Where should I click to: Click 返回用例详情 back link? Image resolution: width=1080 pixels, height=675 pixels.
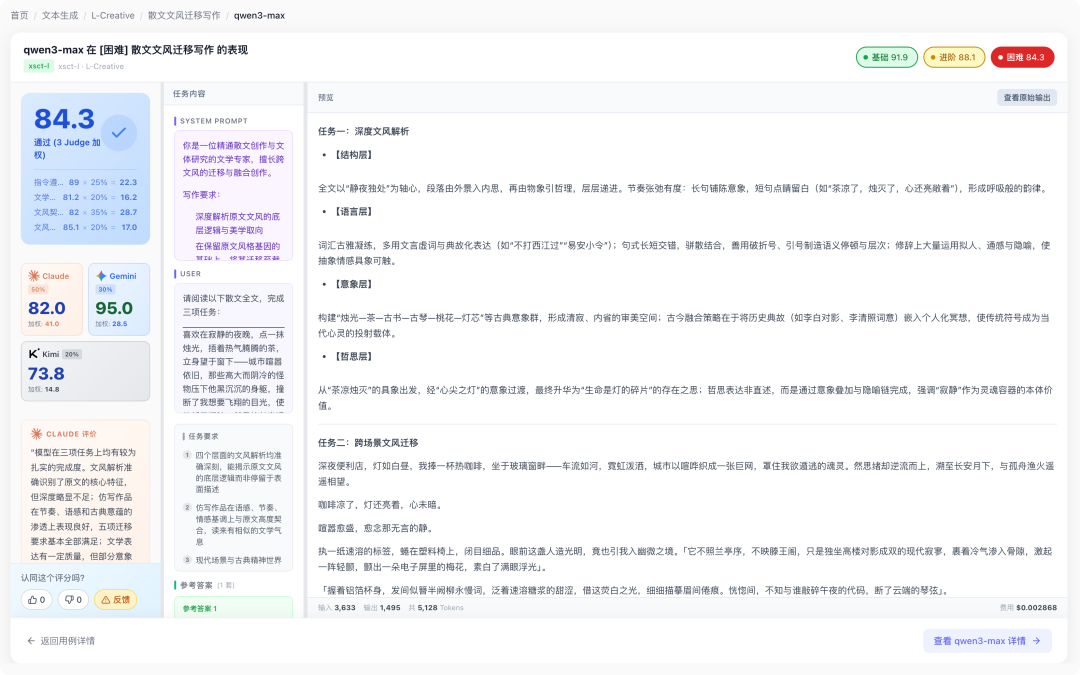(61, 641)
